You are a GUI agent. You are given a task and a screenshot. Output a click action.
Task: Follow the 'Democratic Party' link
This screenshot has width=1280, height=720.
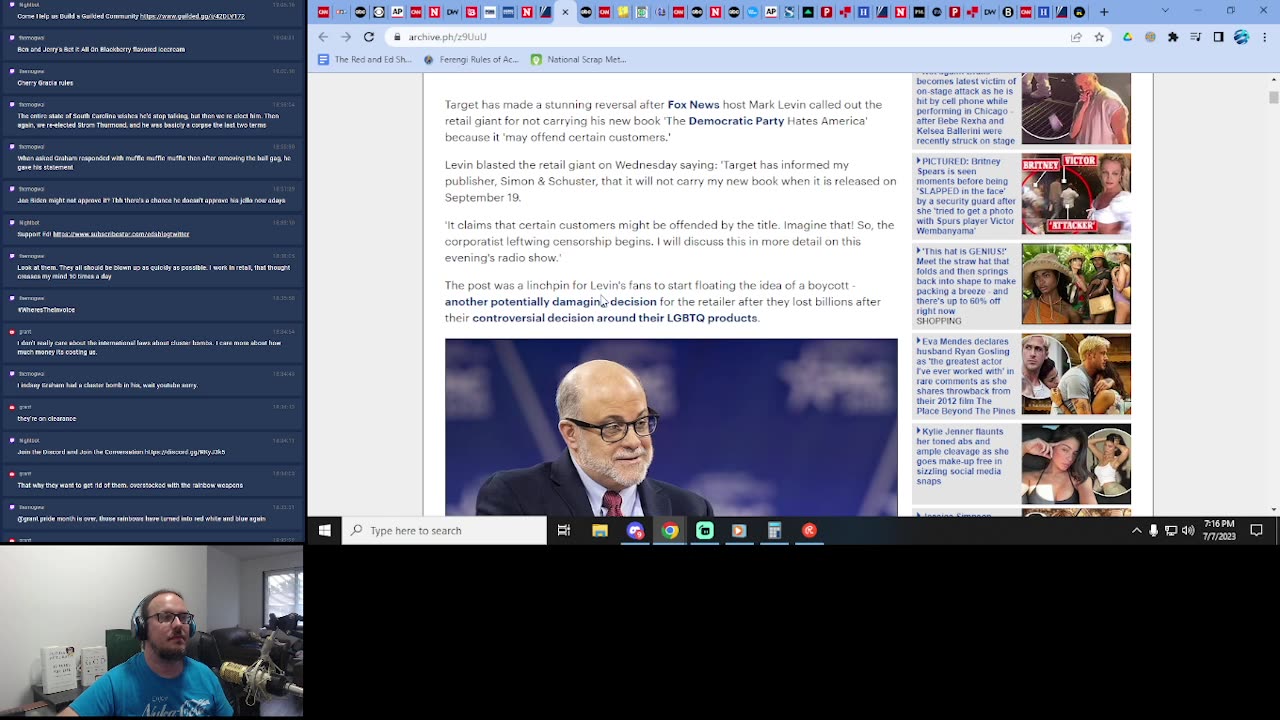(x=736, y=121)
